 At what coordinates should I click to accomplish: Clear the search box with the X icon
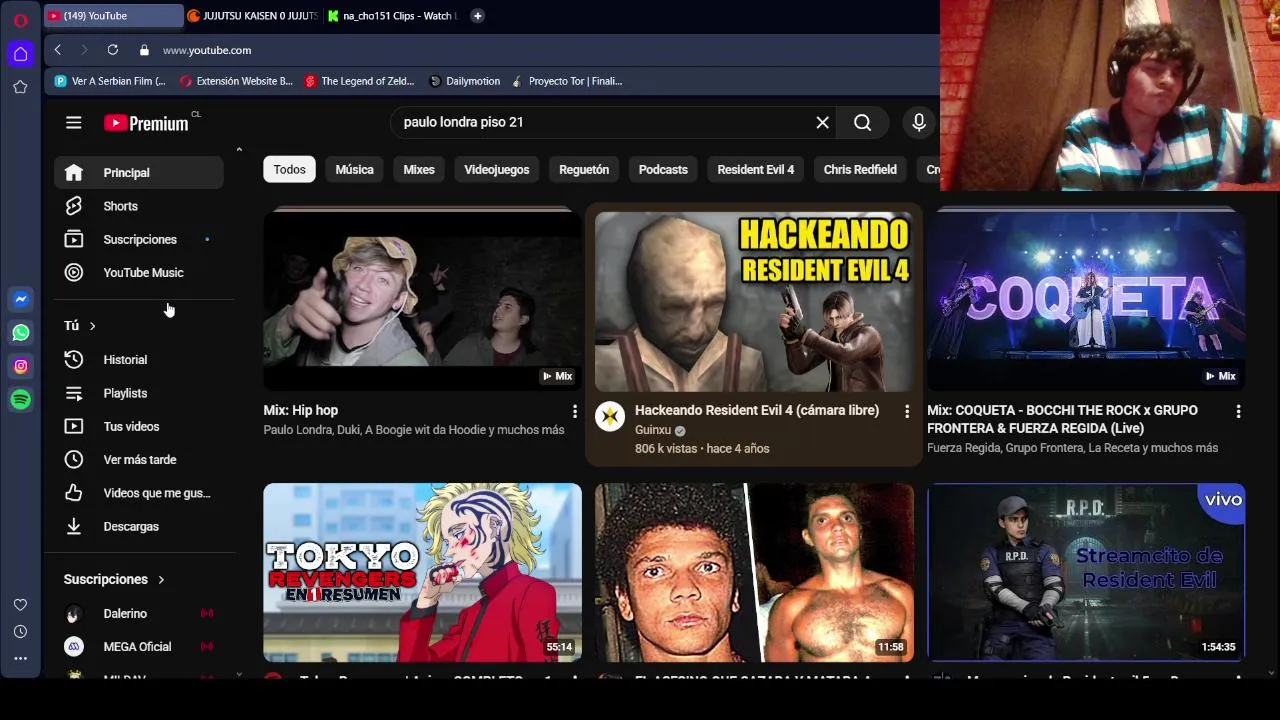(822, 122)
